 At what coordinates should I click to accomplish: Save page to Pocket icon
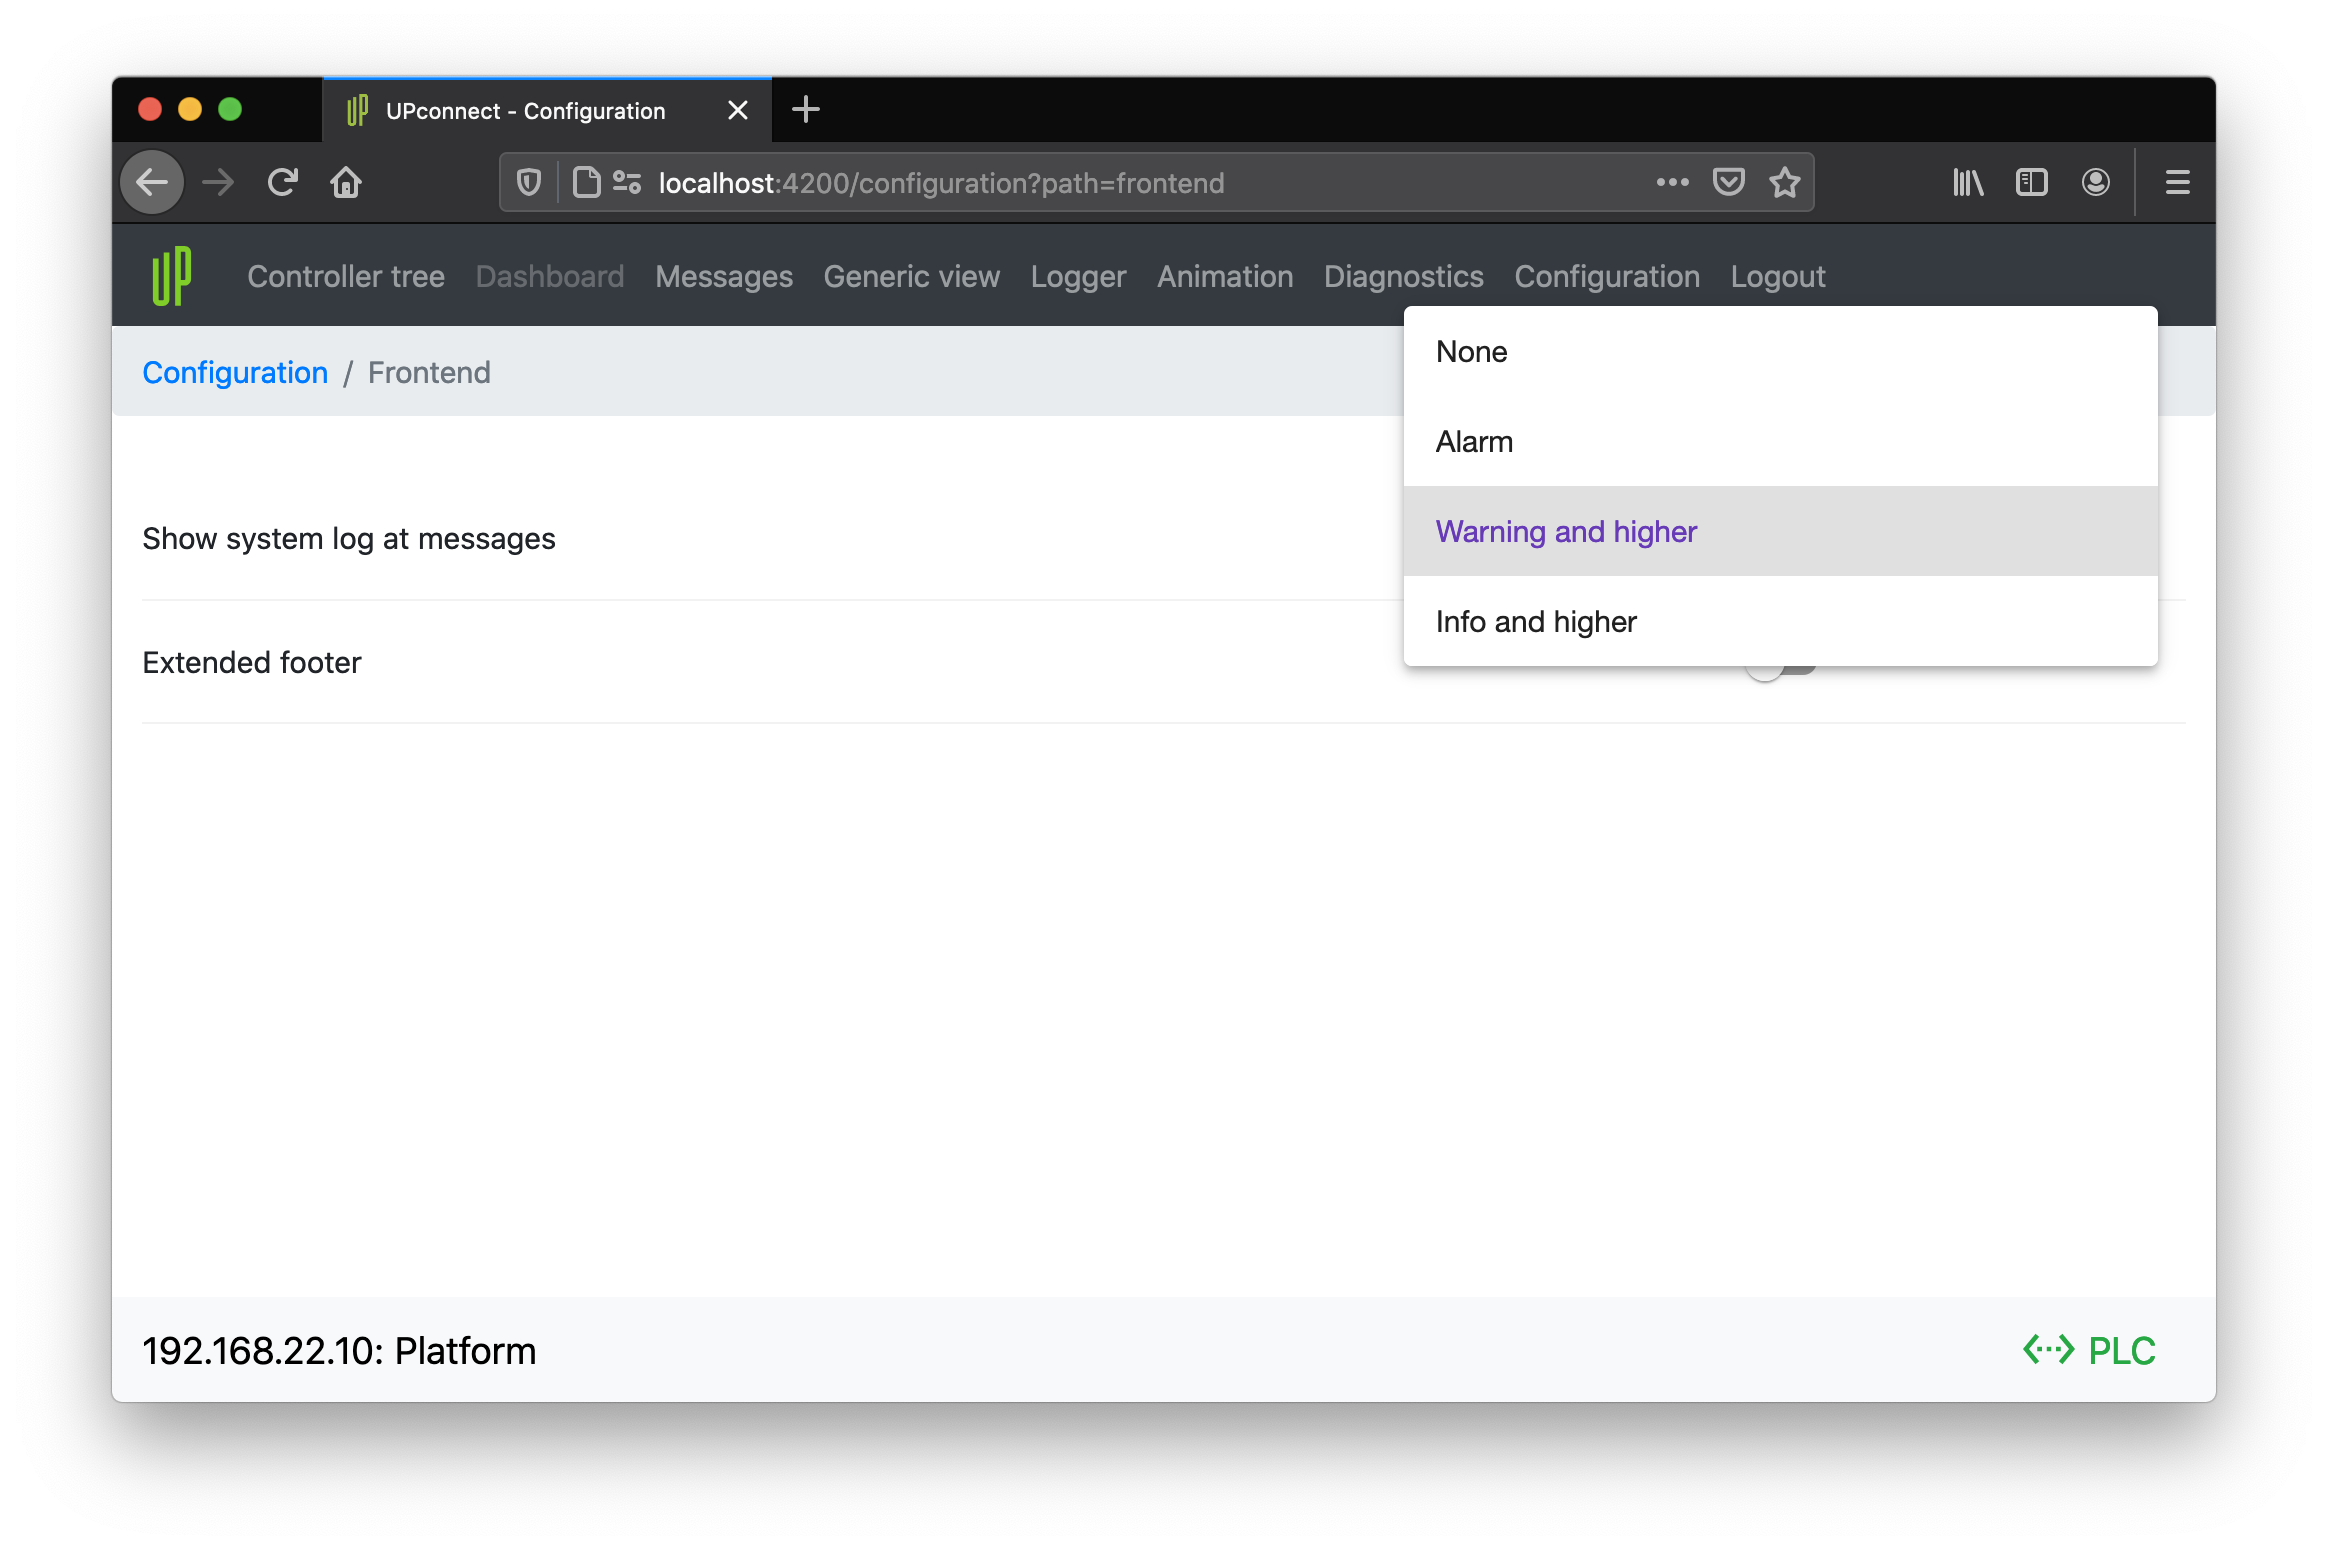[1729, 182]
